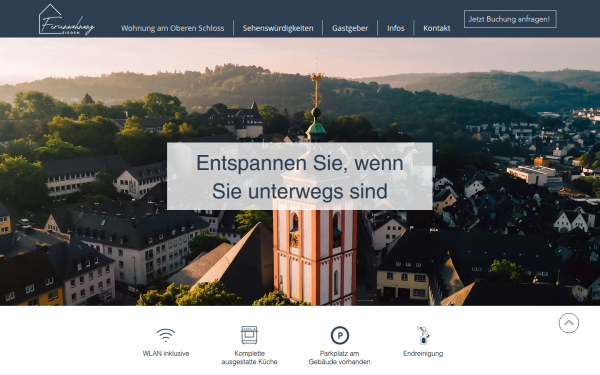Click the 'Parkplatz am Gebäude vorhanden' text

point(339,358)
